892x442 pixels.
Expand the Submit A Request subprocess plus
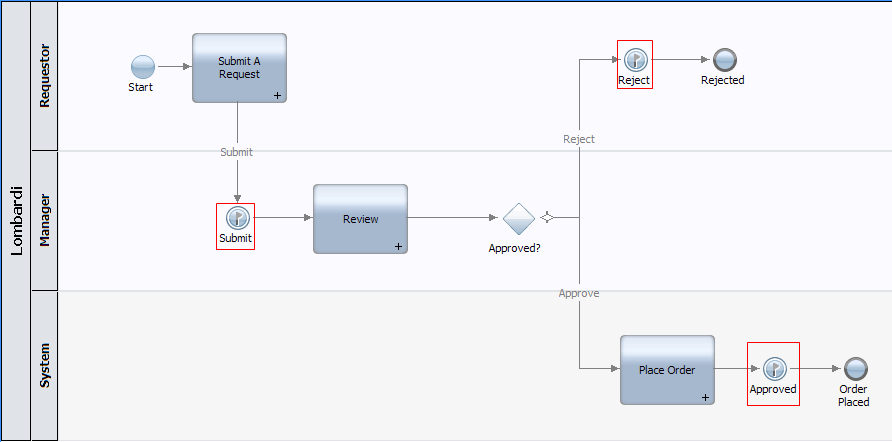click(277, 95)
